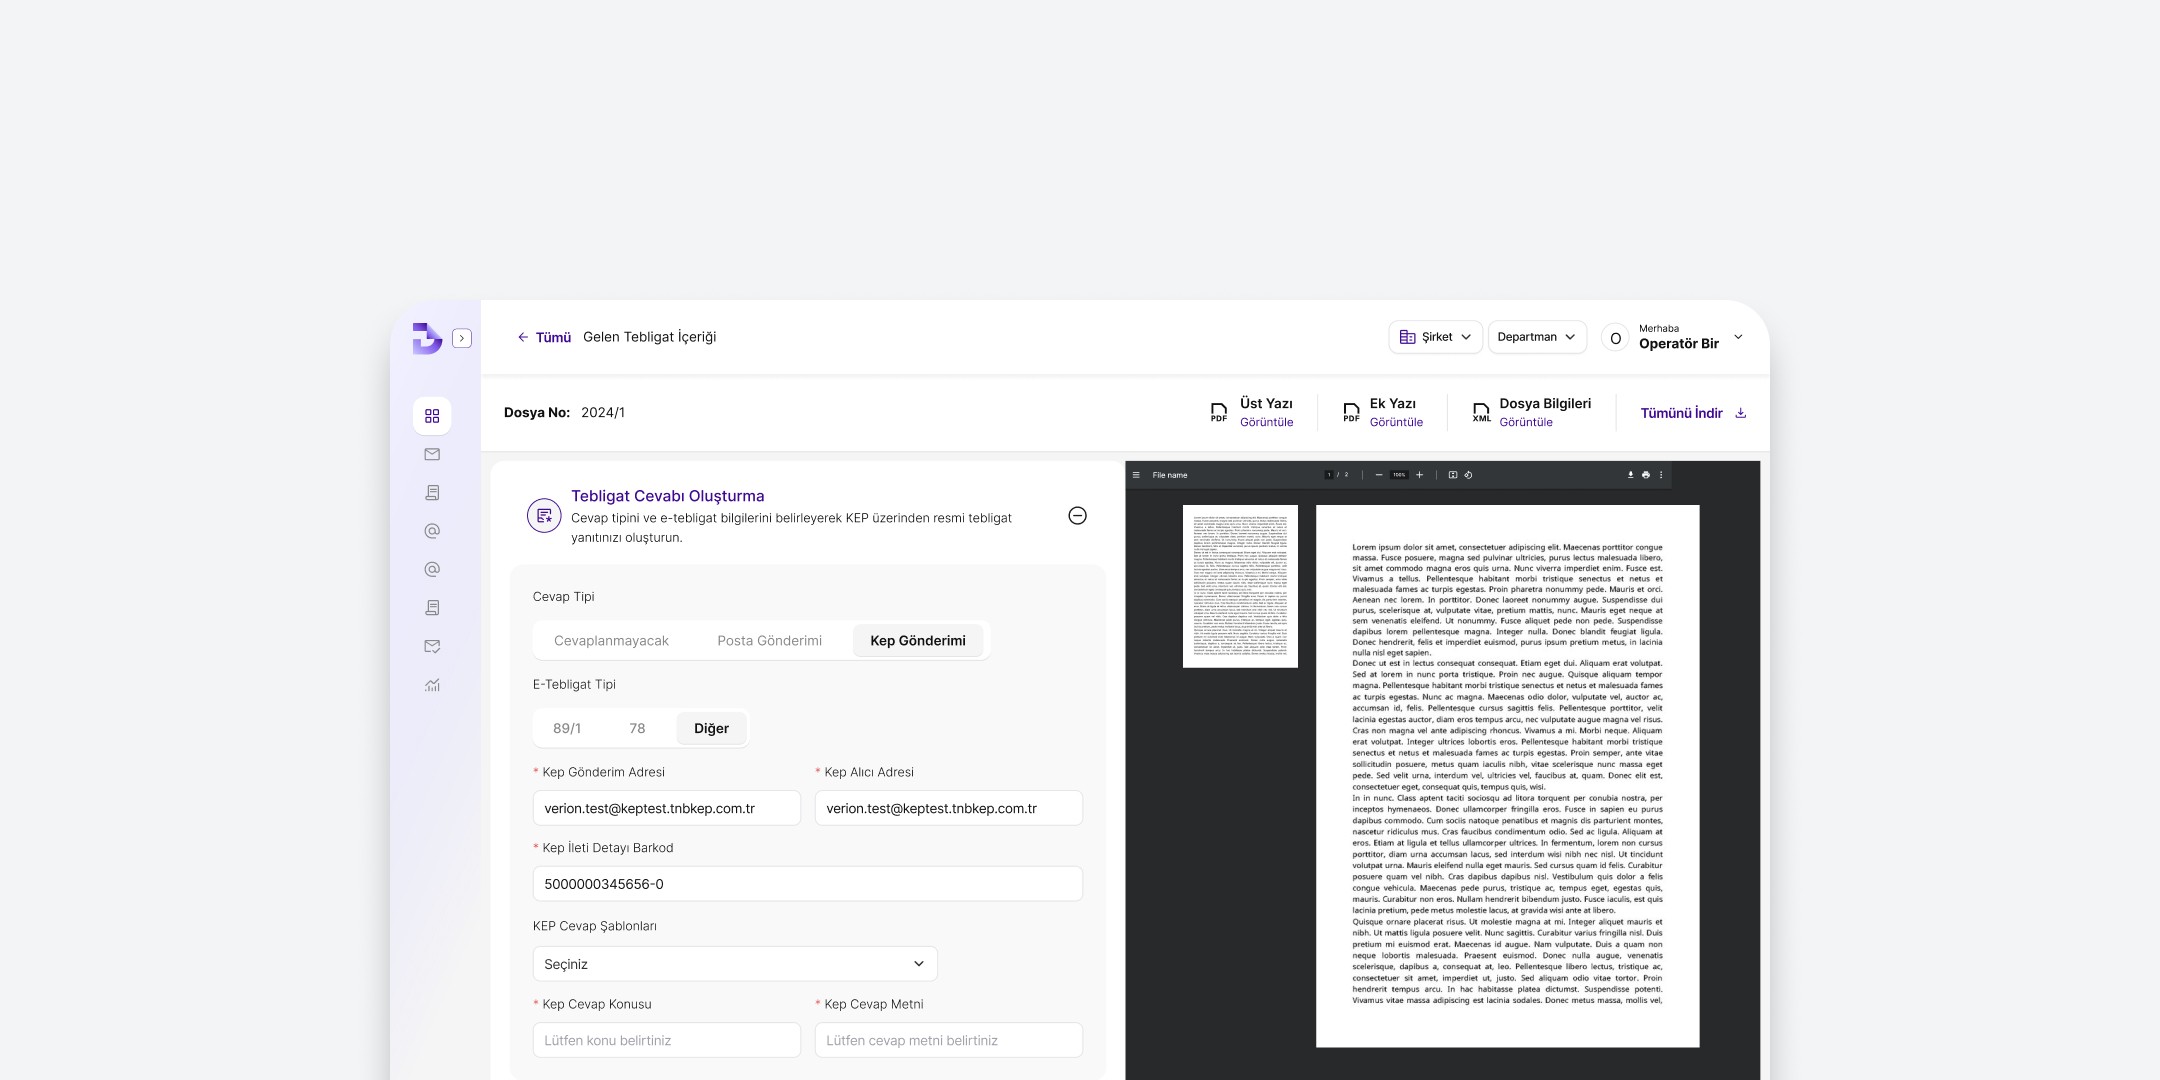Open the Şirket dropdown
2160x1080 pixels.
(x=1435, y=337)
